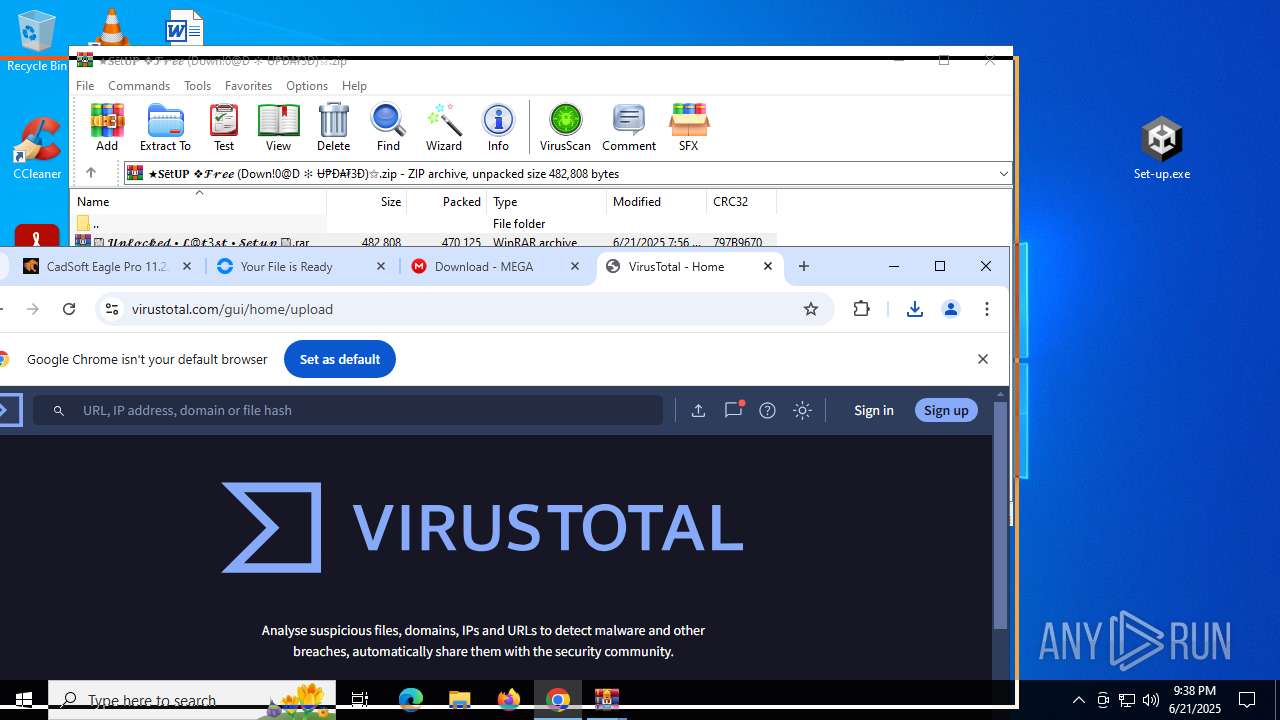Image resolution: width=1280 pixels, height=720 pixels.
Task: Switch to Download - MEGA tab
Action: (484, 267)
